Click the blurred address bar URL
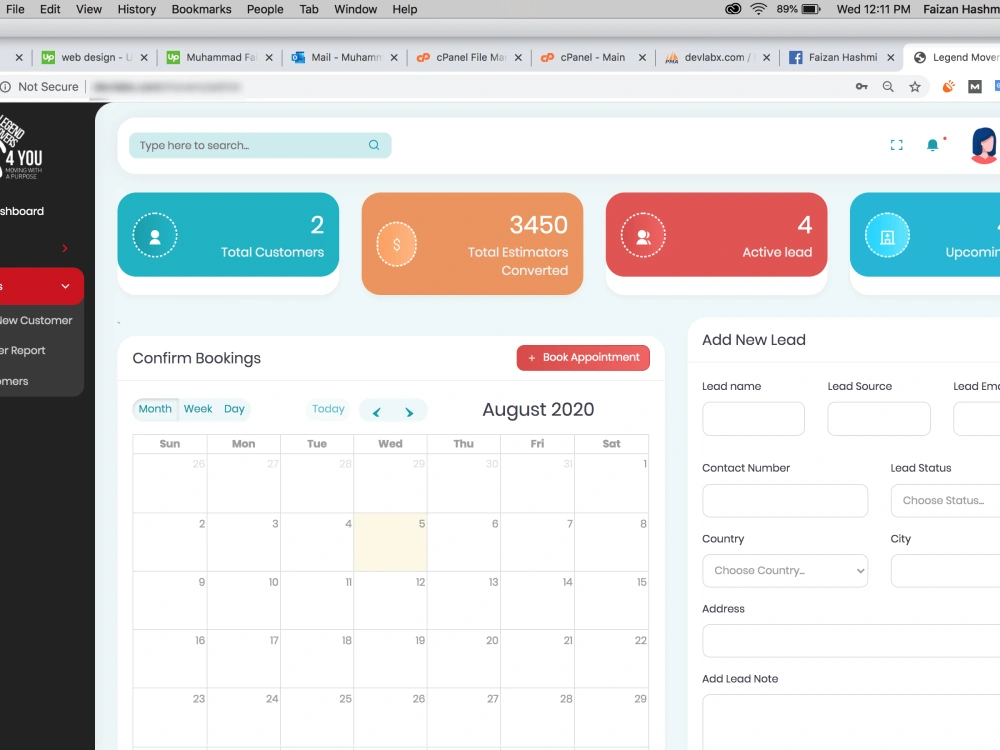Image resolution: width=1000 pixels, height=750 pixels. (x=166, y=87)
